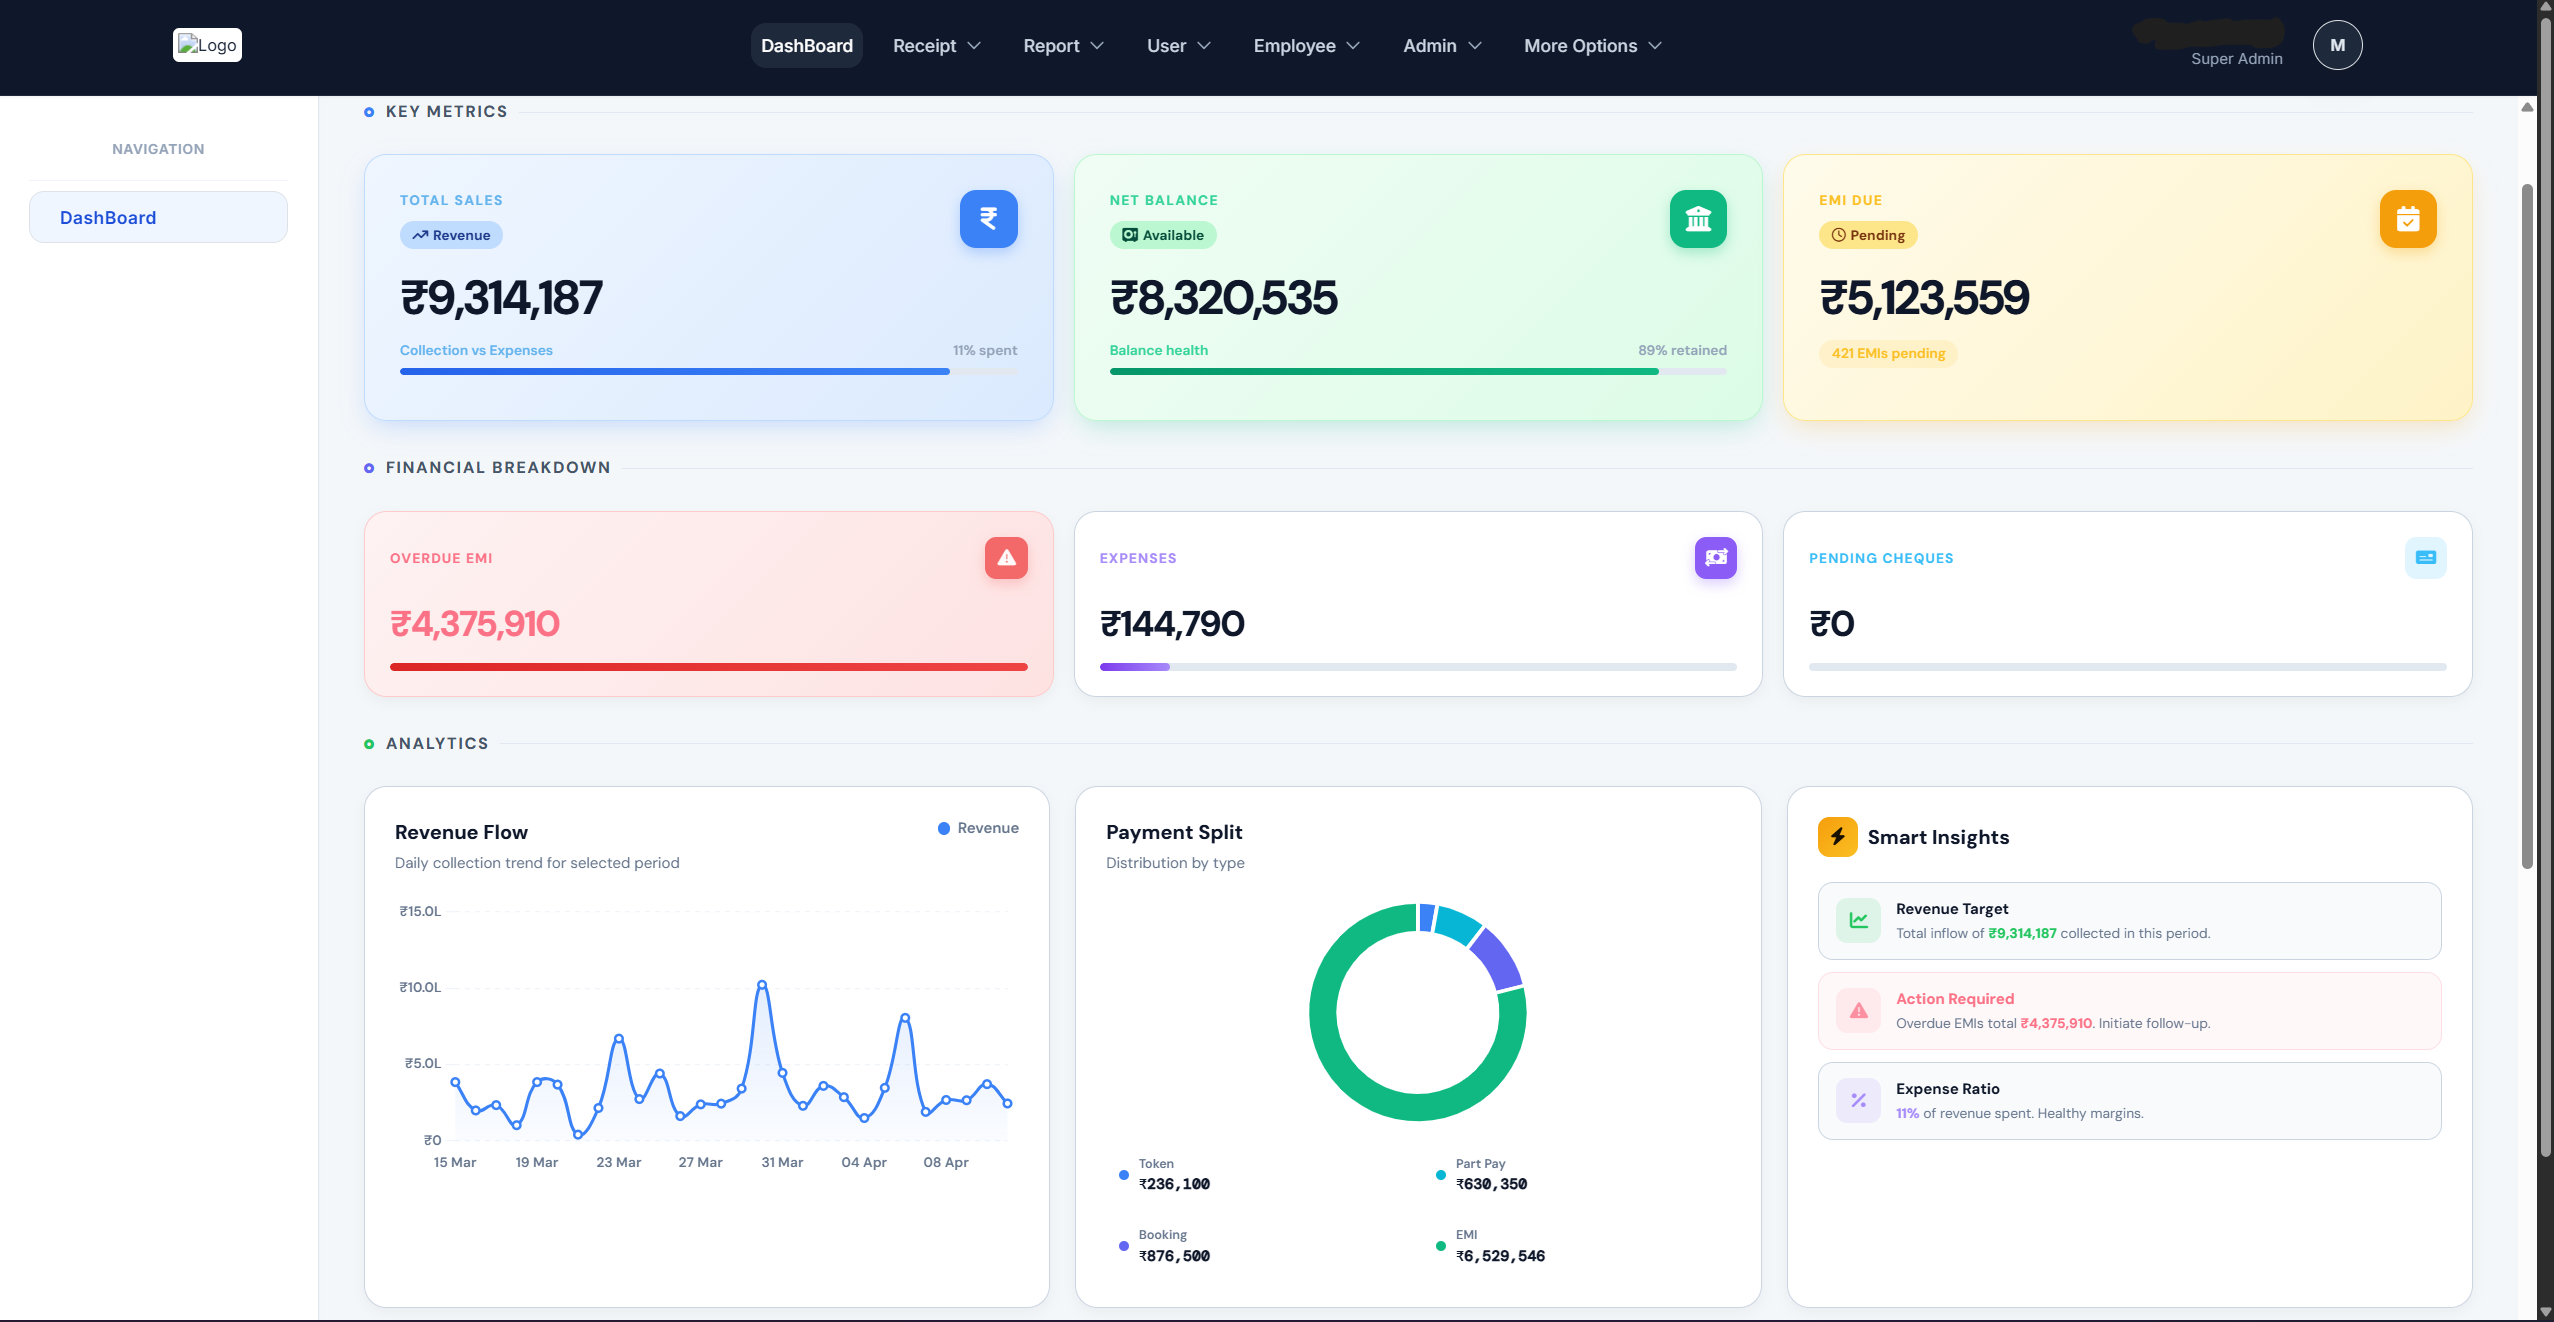
Task: Open the Employee dropdown
Action: point(1305,45)
